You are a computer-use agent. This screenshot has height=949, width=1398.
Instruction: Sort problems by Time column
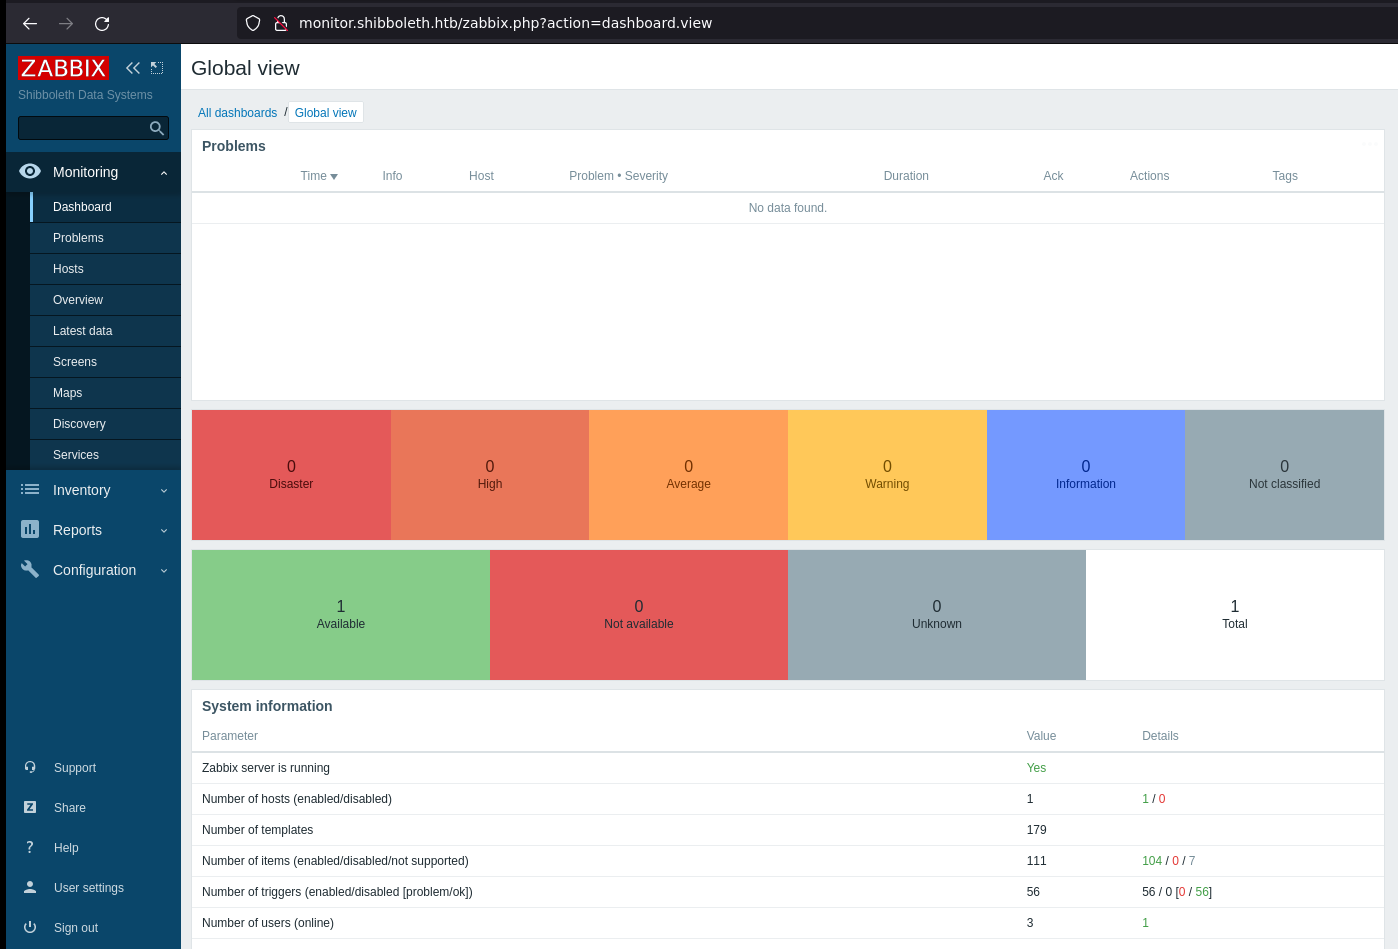pyautogui.click(x=318, y=176)
